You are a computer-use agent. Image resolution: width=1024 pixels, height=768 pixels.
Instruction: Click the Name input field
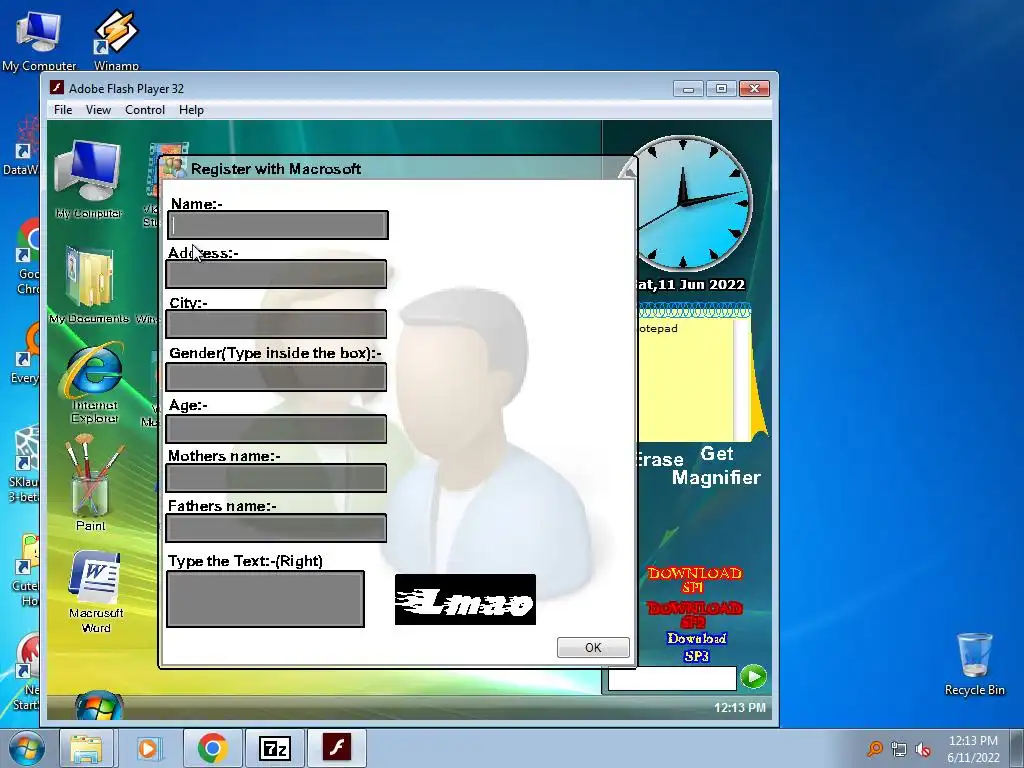point(278,225)
